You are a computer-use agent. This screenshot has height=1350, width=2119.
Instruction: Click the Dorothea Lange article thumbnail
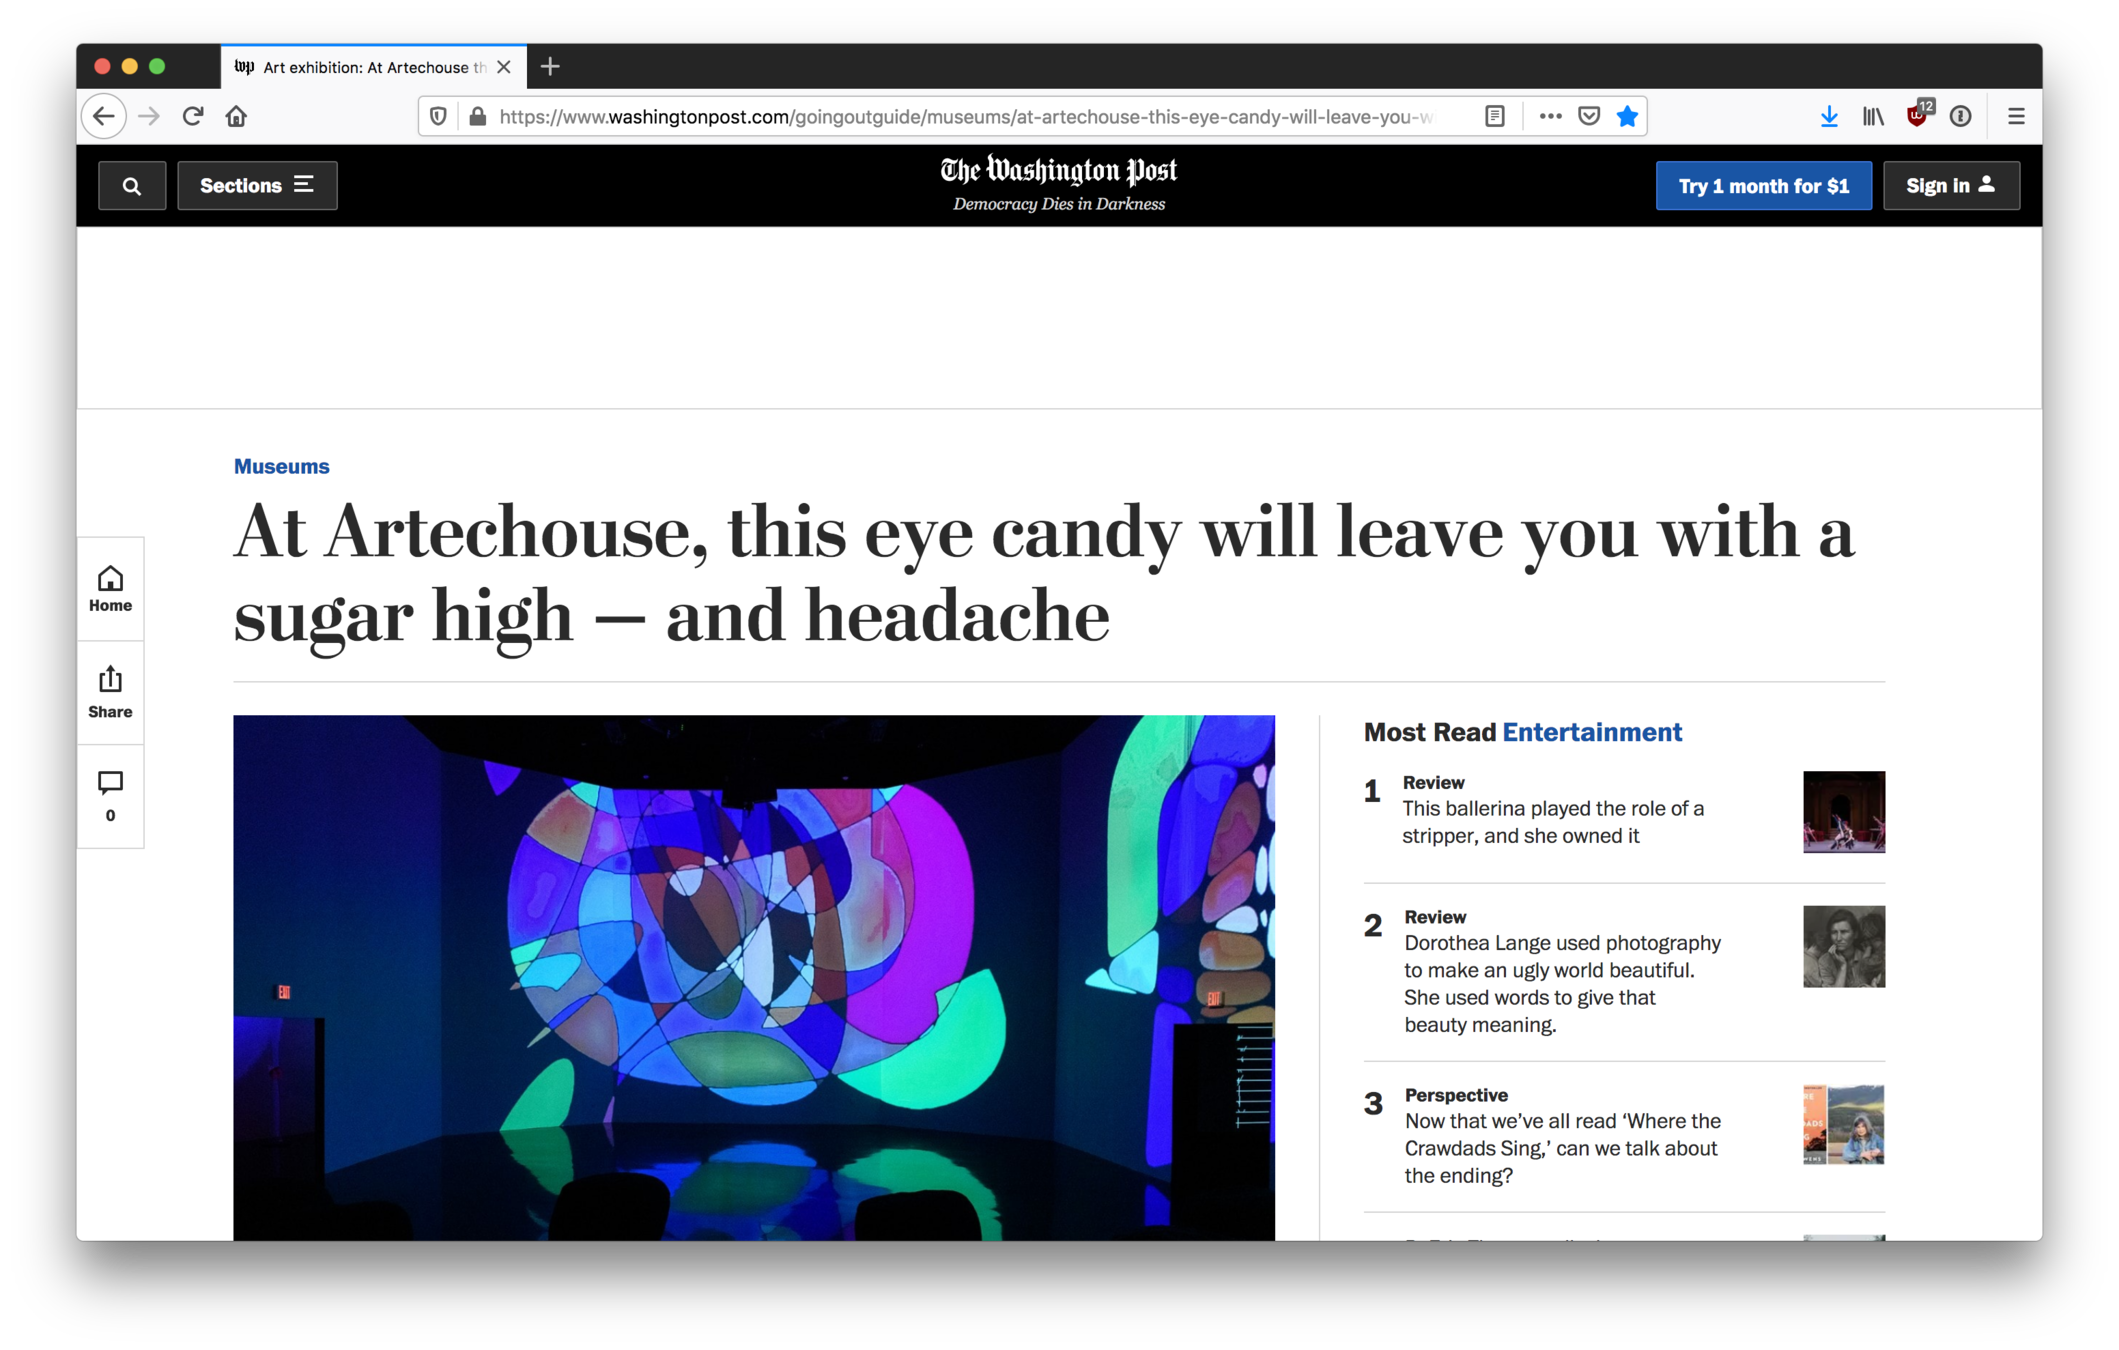(1843, 946)
